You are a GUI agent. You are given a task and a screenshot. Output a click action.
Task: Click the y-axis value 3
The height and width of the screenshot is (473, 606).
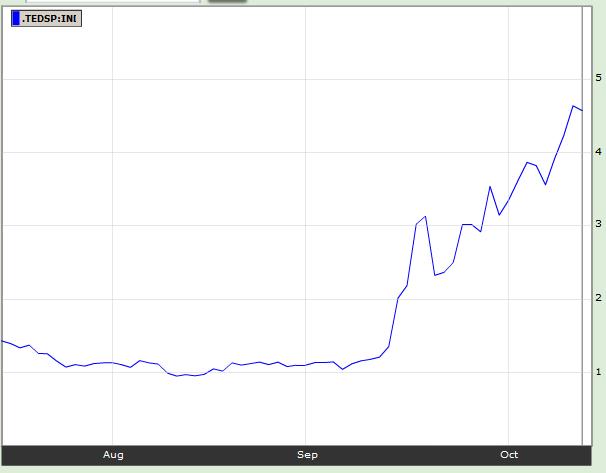point(598,224)
